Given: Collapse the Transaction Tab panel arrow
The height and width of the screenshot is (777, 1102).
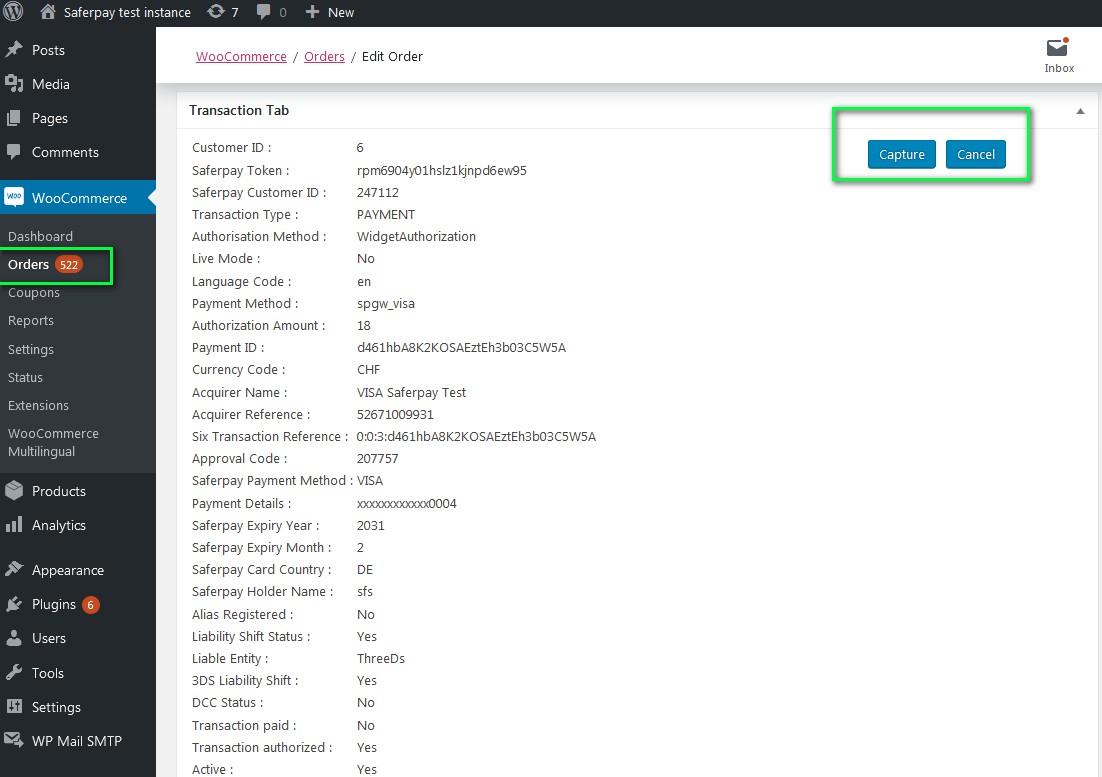Looking at the screenshot, I should (1080, 111).
